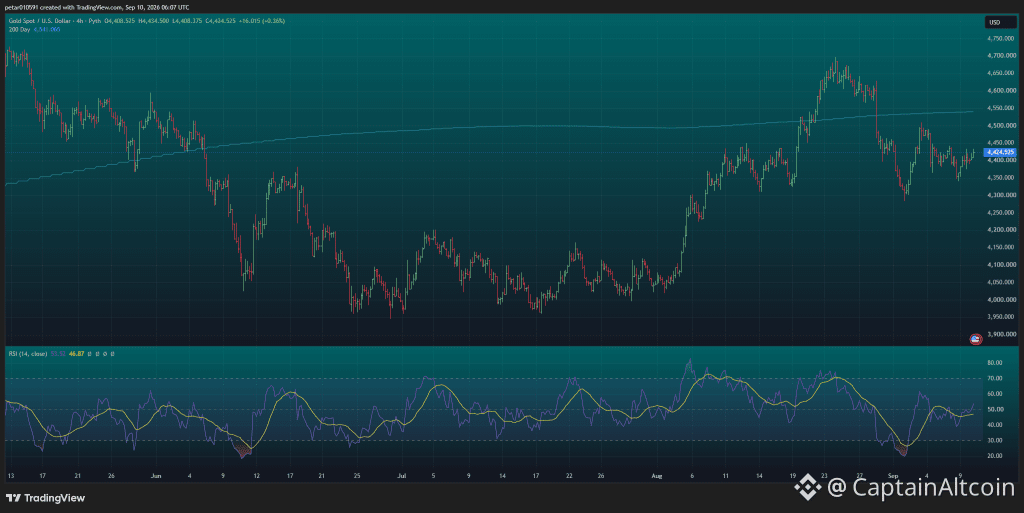Click the TradingView logo at bottom left
This screenshot has height=513, width=1024.
[x=45, y=498]
